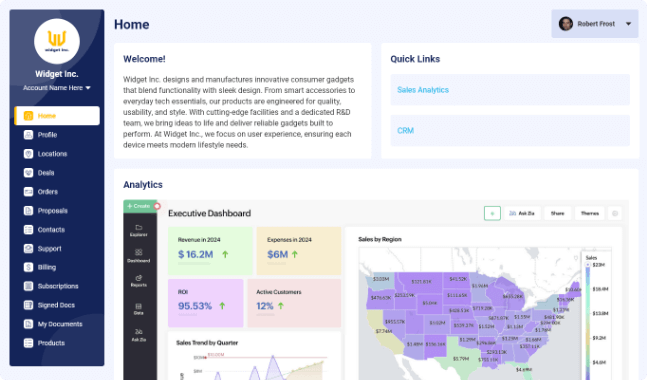Click the Themes button
This screenshot has width=647, height=380.
[590, 213]
